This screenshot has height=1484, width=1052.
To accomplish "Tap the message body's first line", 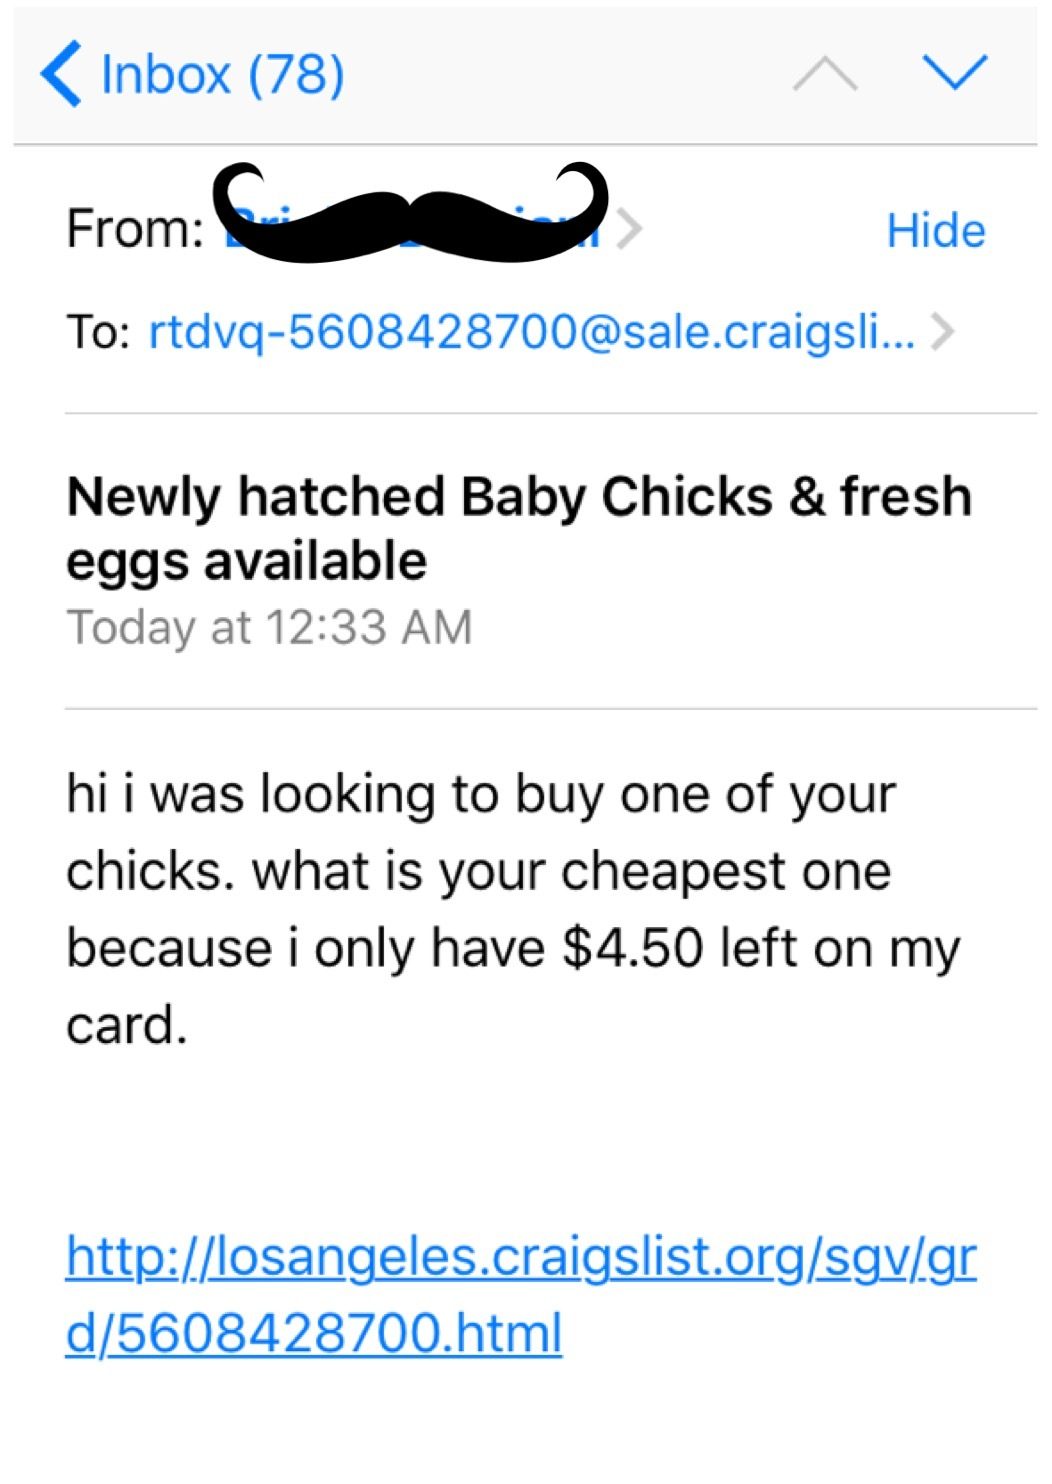I will click(480, 795).
